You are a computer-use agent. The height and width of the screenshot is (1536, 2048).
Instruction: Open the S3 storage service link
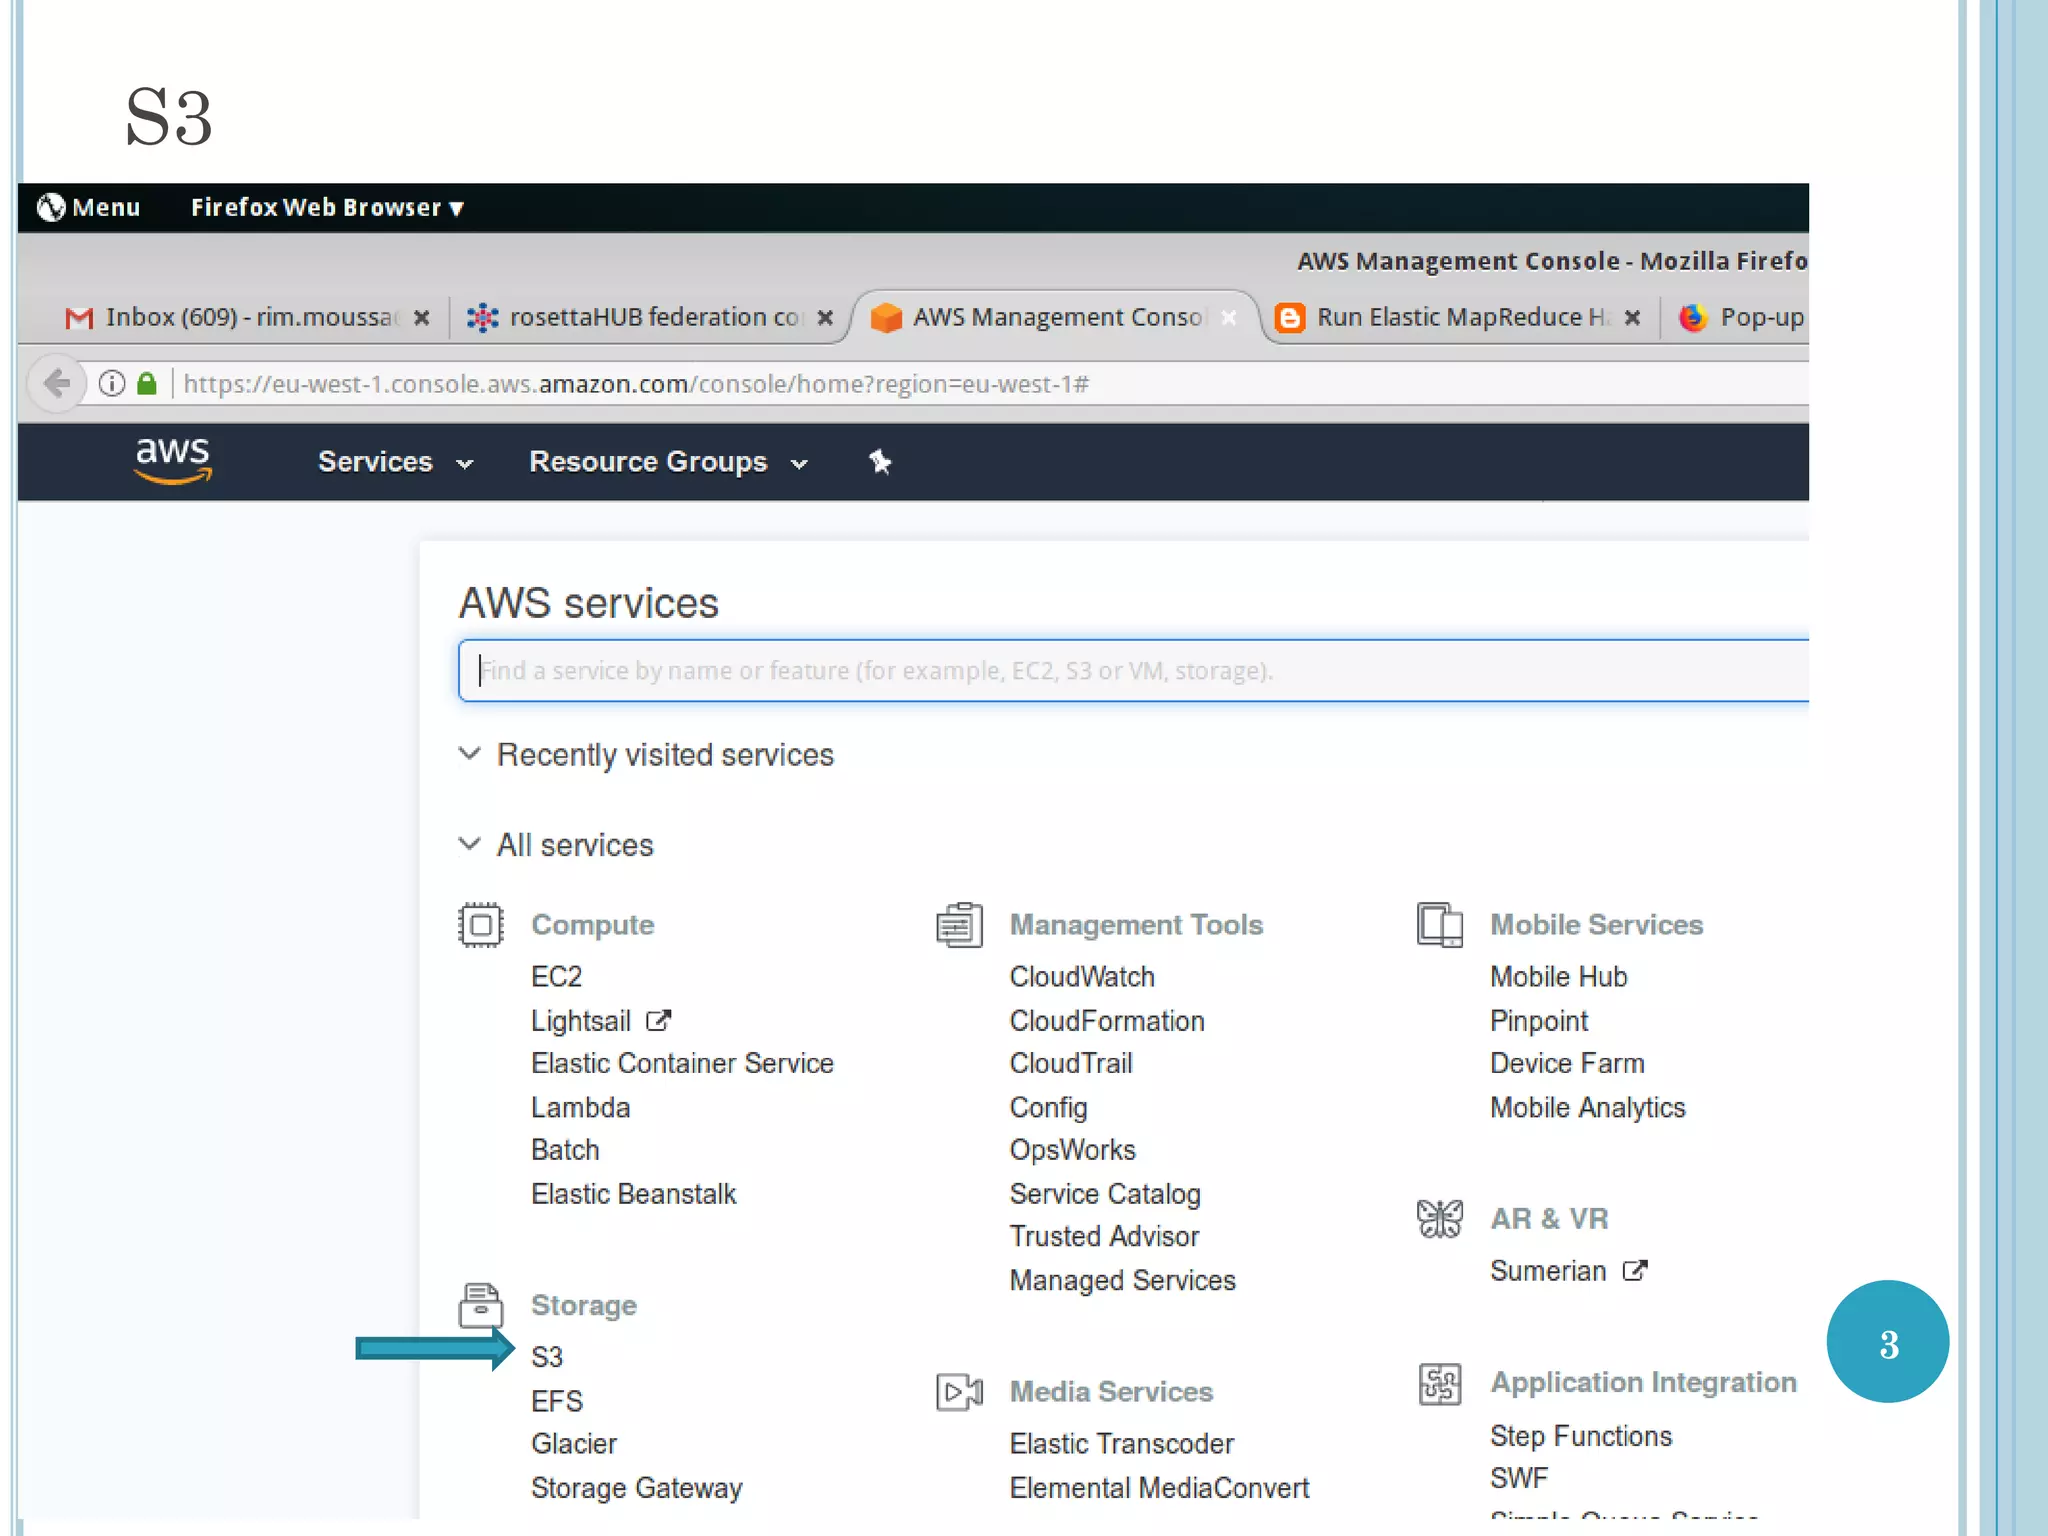[547, 1357]
